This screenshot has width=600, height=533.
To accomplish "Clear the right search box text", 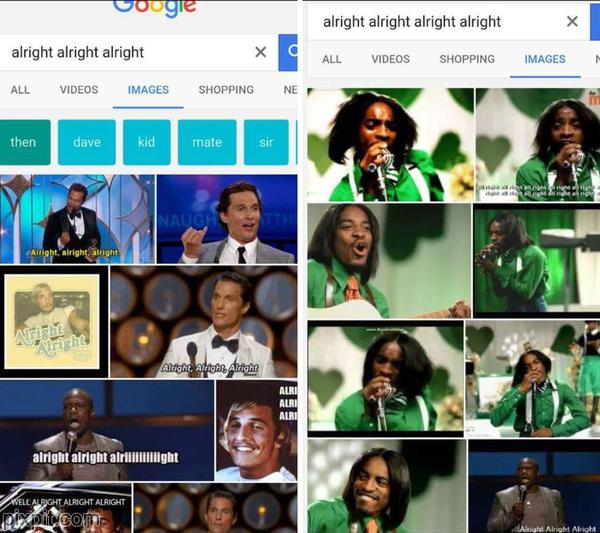I will pyautogui.click(x=572, y=21).
